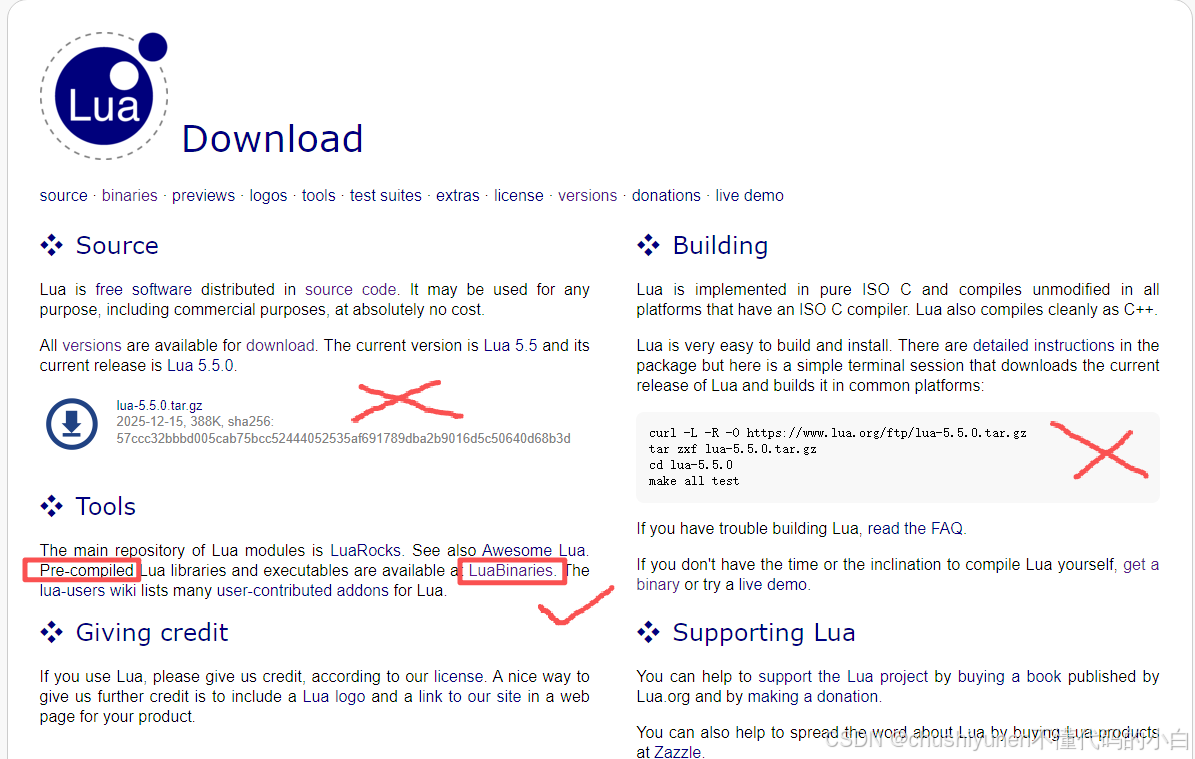Click the cd lua-5.5.0 command line
Image resolution: width=1195 pixels, height=759 pixels.
[690, 465]
